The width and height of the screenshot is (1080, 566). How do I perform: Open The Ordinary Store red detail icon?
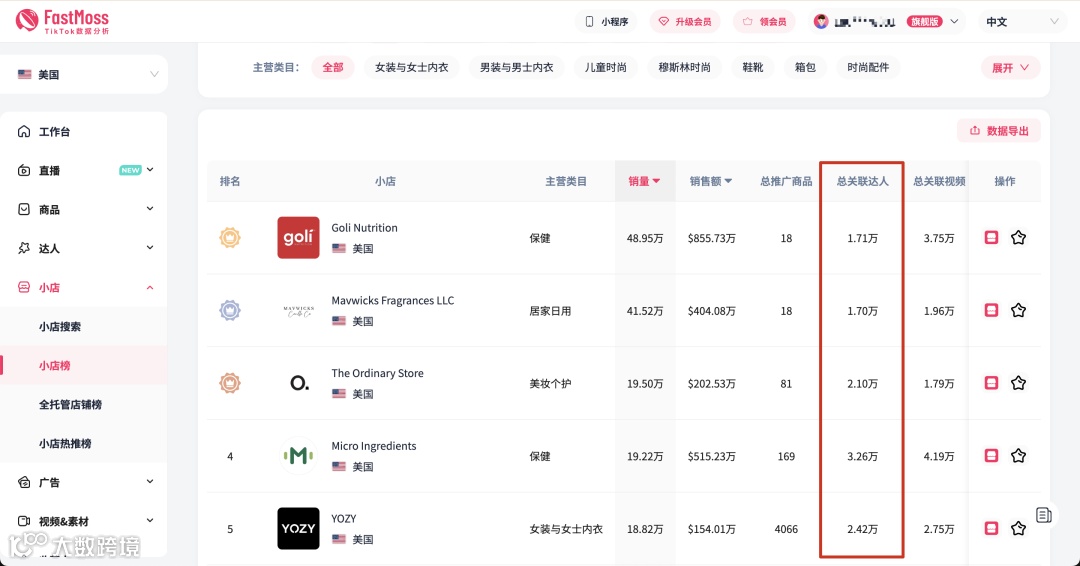tap(991, 383)
